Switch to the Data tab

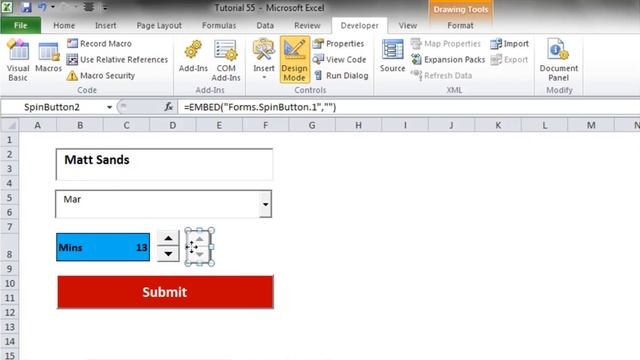click(x=265, y=25)
